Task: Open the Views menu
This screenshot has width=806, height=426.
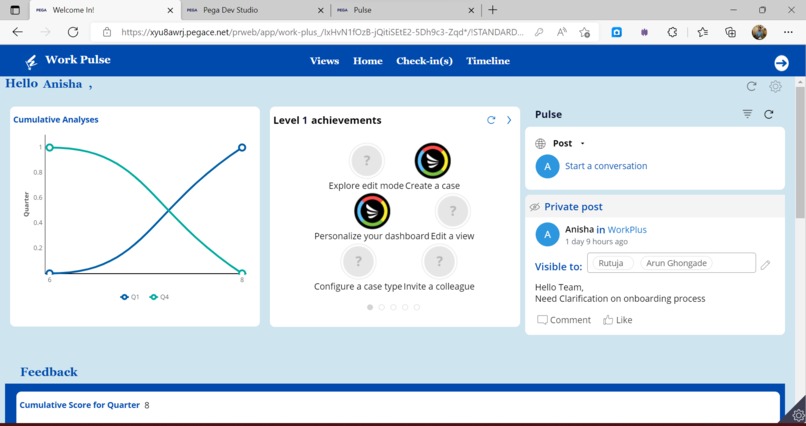Action: pos(324,61)
